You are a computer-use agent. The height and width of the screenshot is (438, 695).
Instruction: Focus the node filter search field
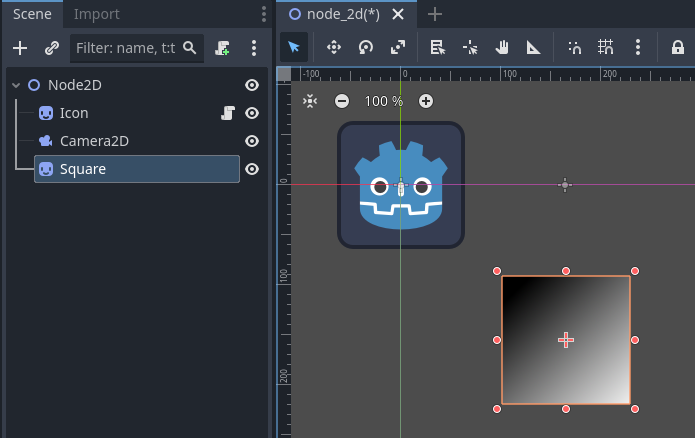137,48
